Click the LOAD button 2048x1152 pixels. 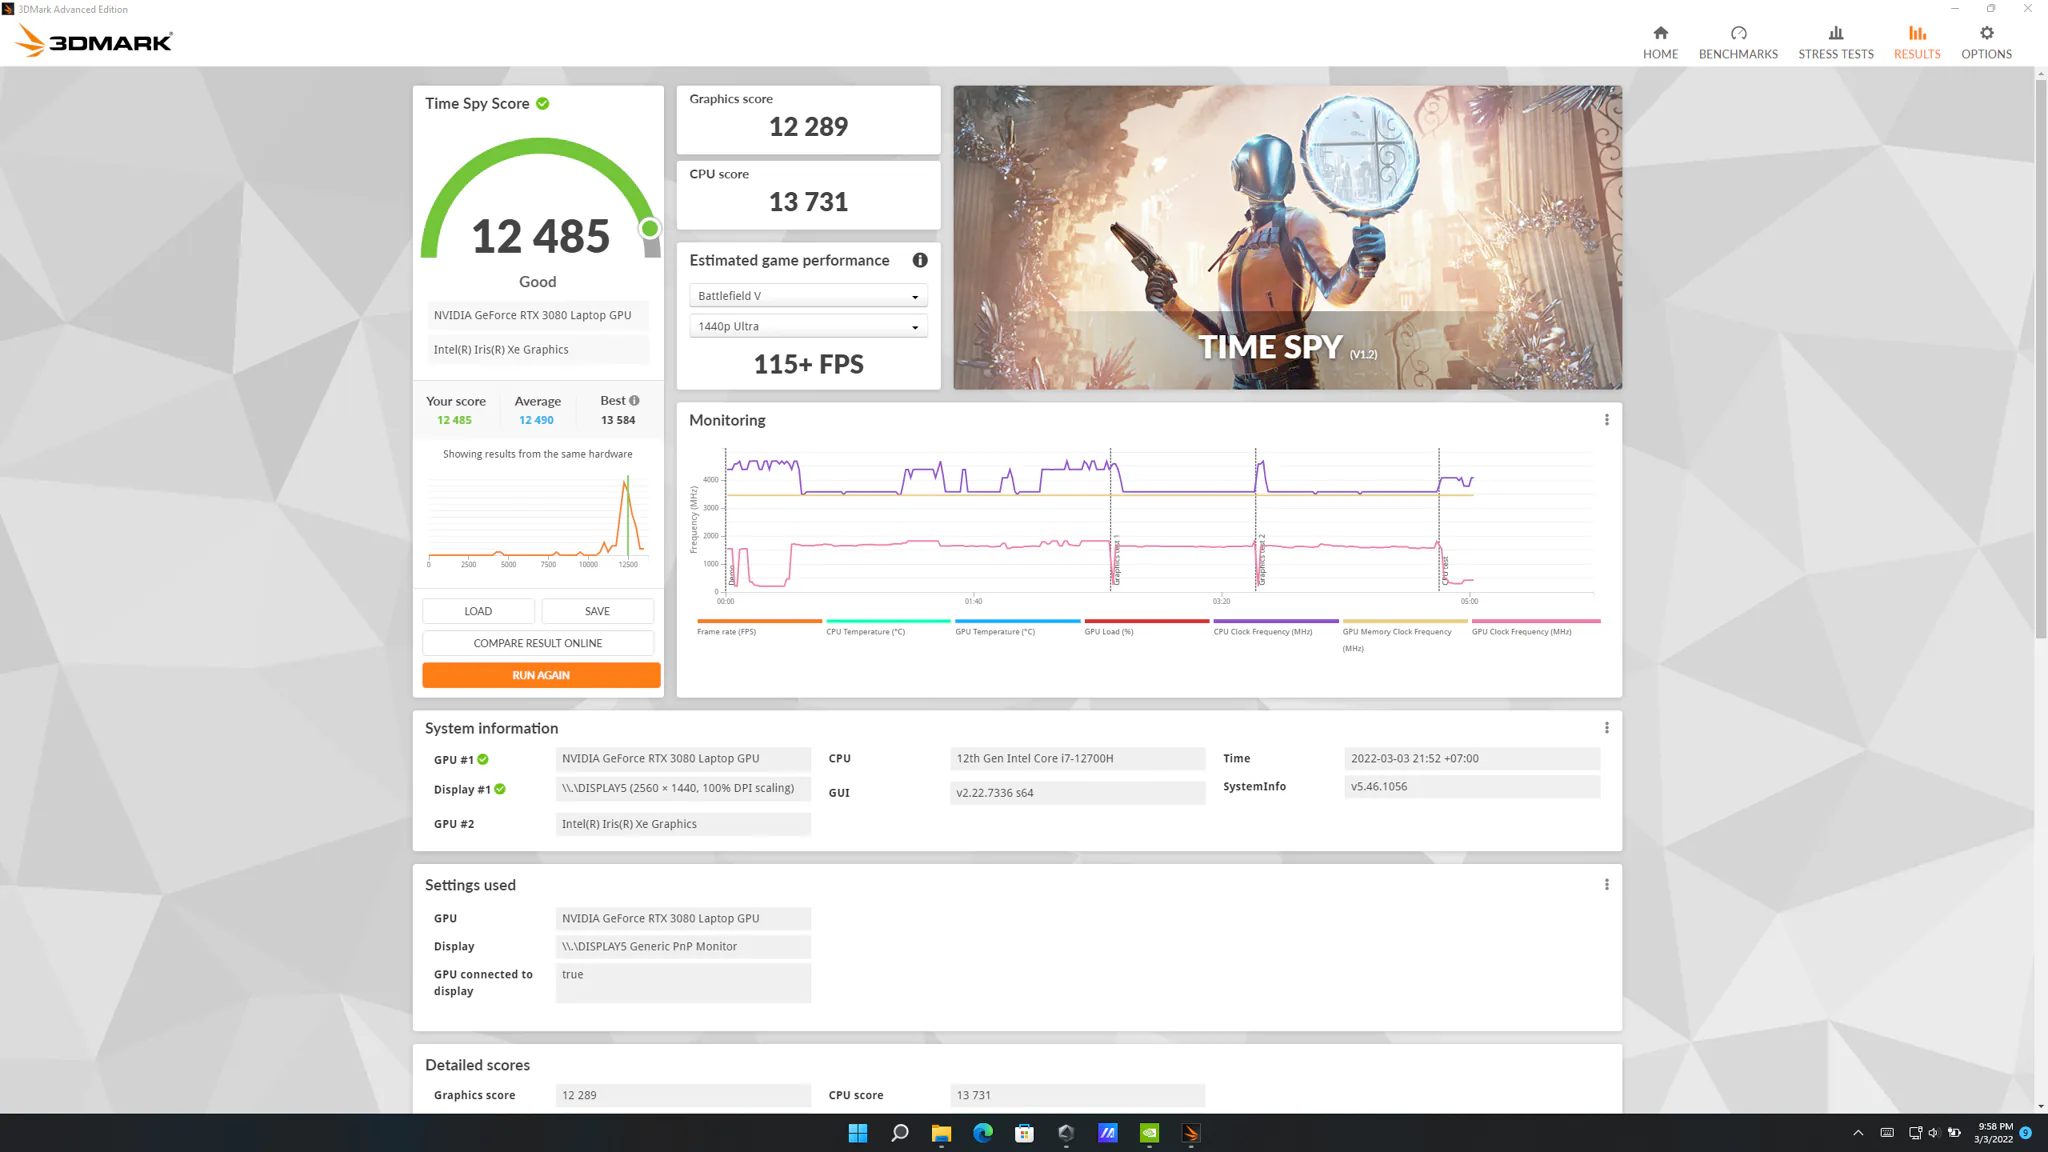point(478,611)
